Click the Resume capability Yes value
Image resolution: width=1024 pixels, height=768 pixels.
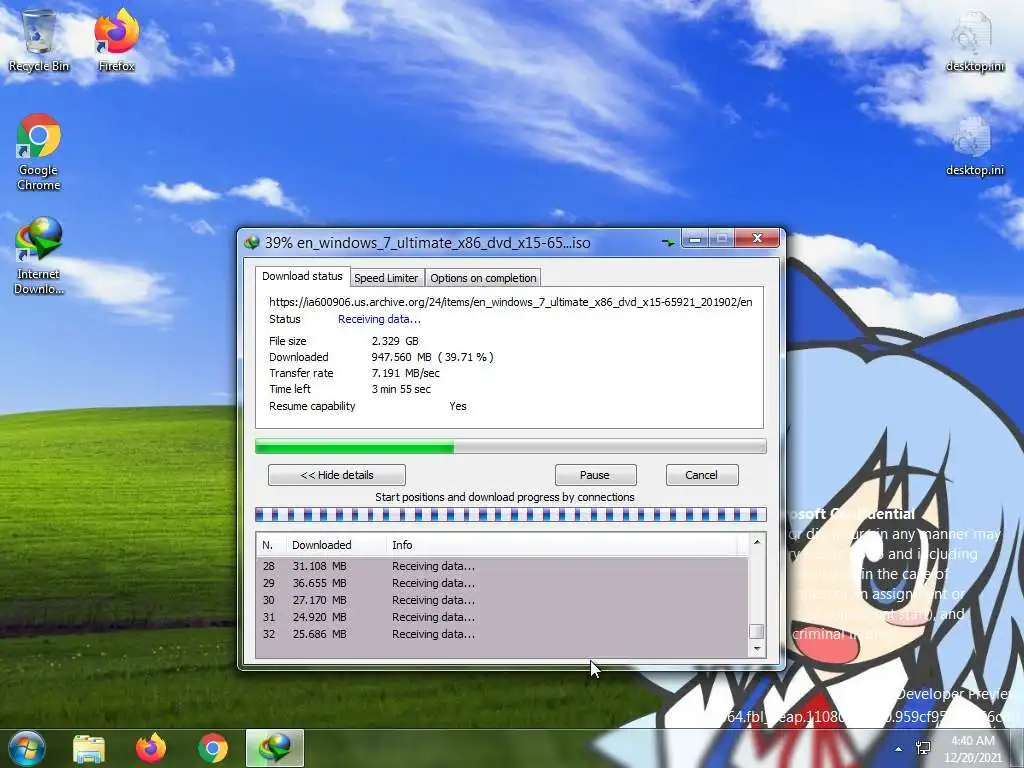(458, 406)
